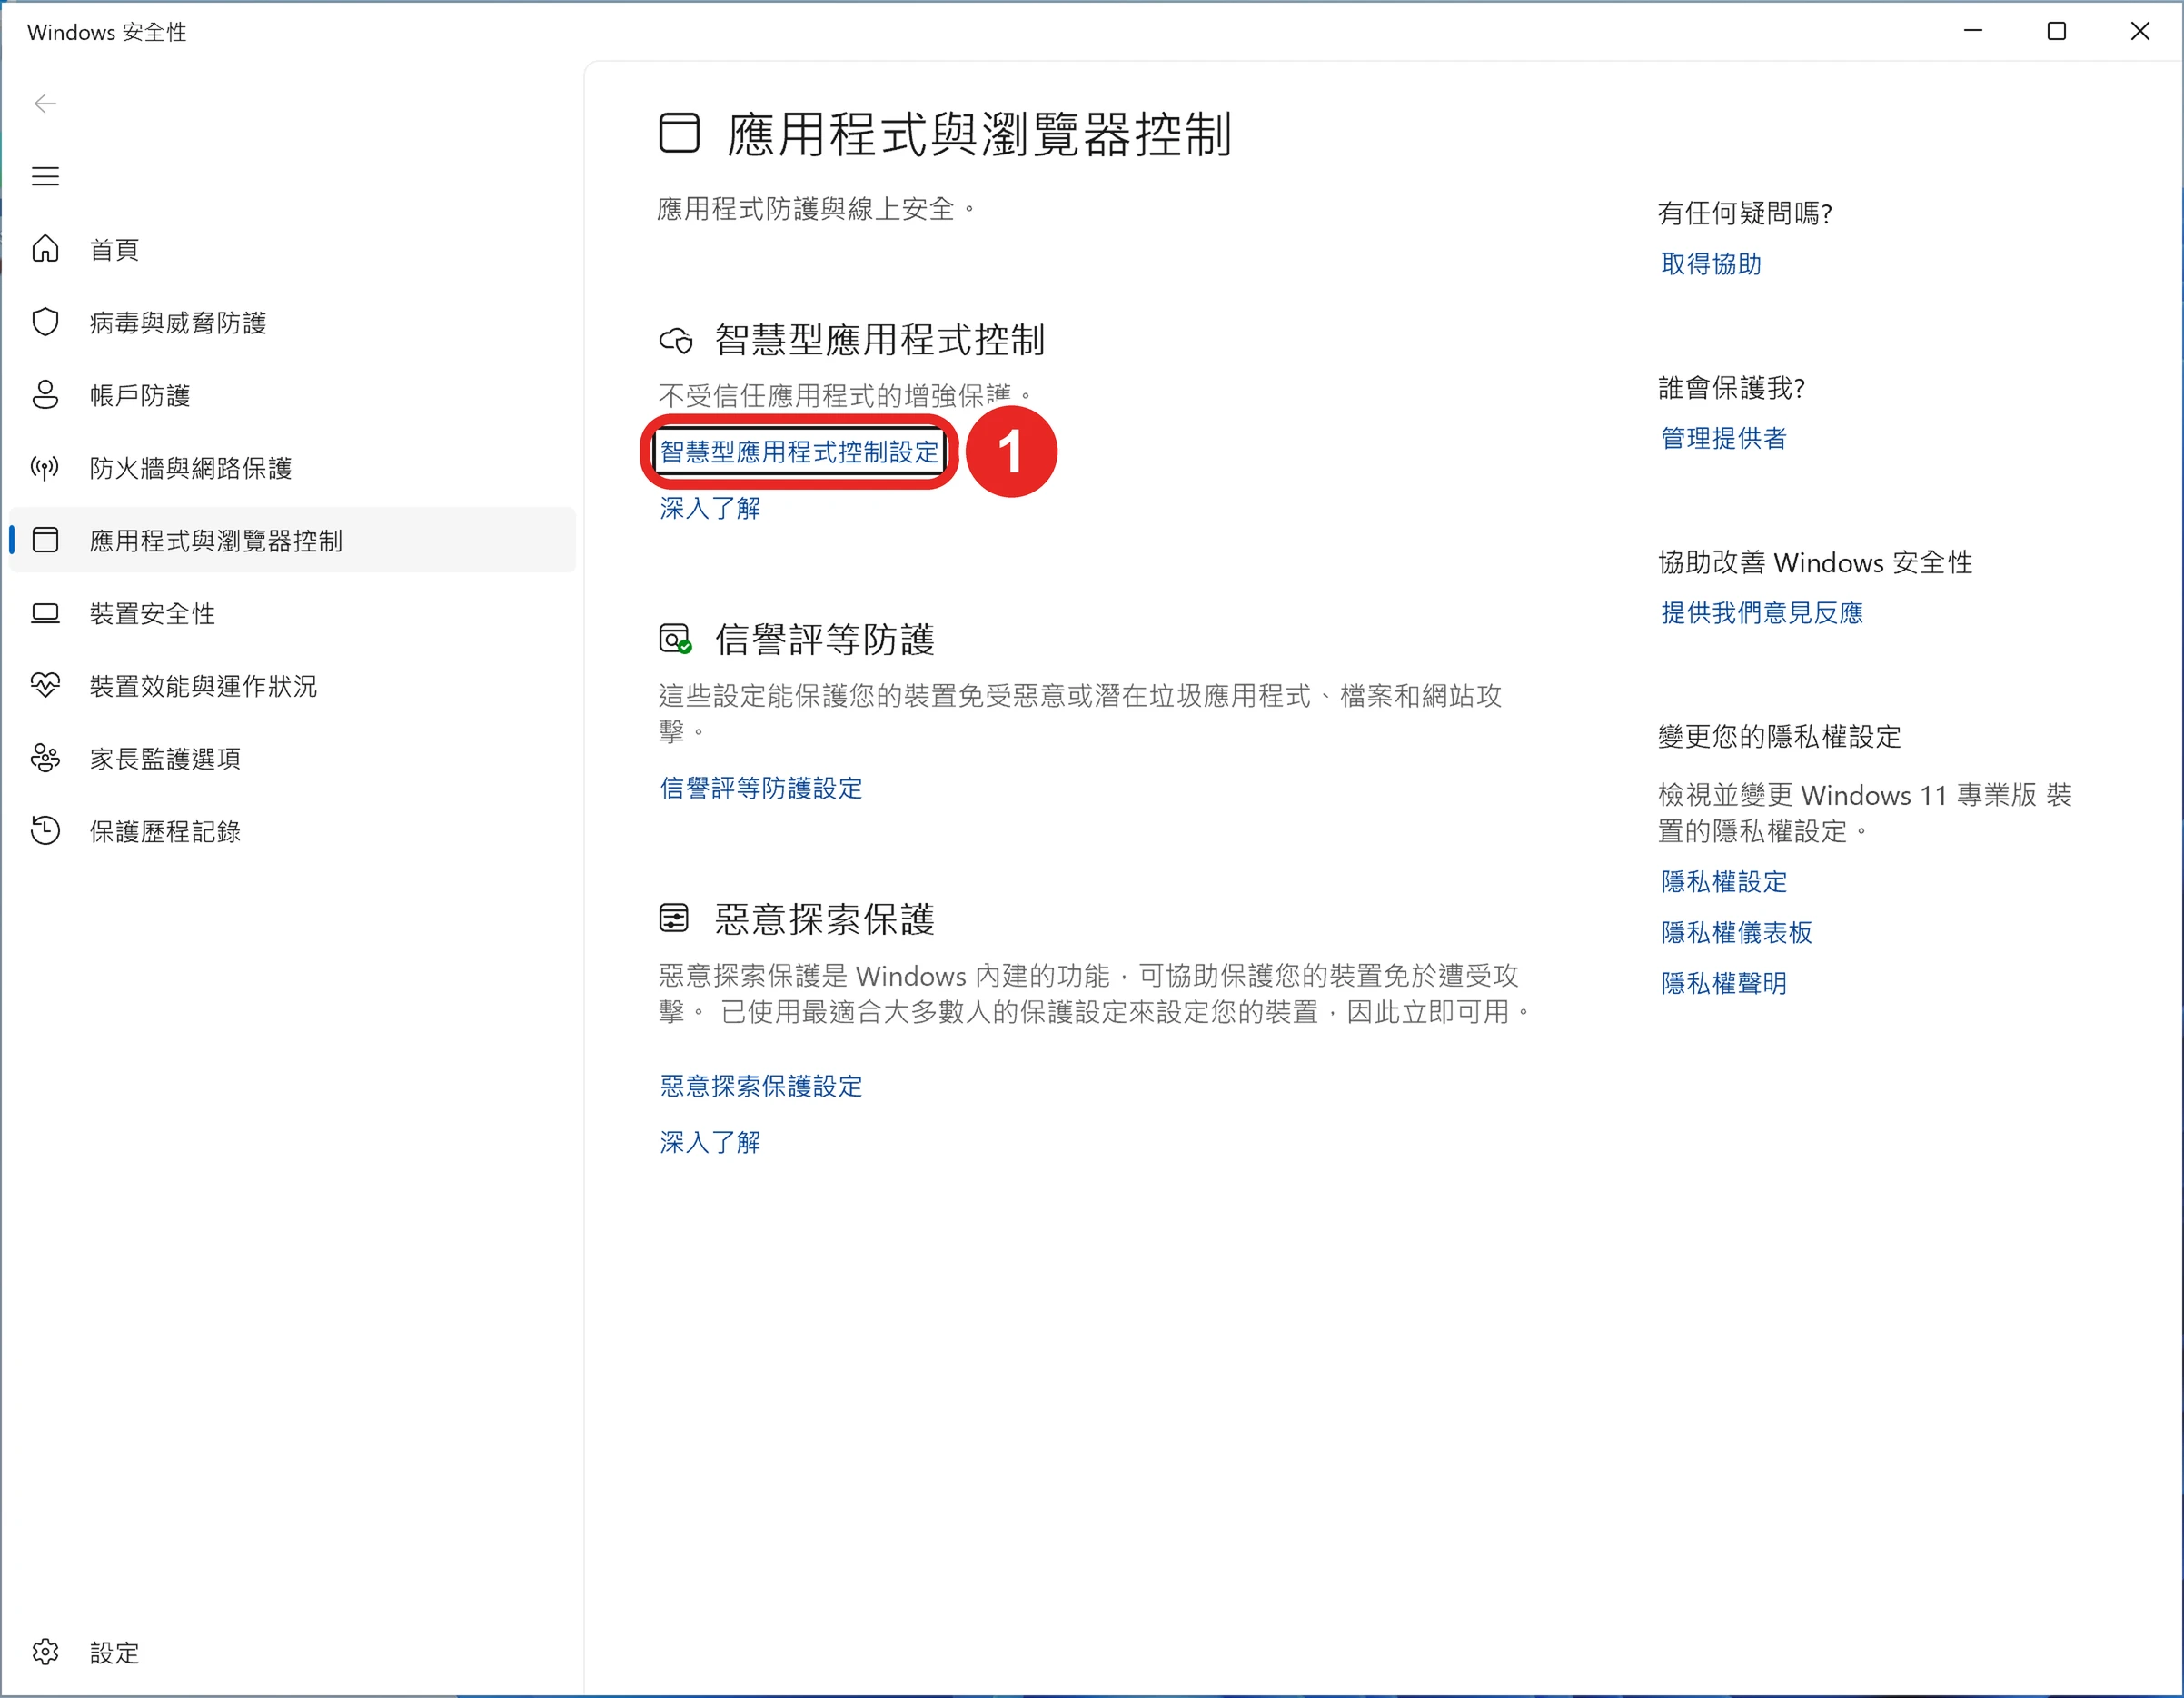This screenshot has width=2184, height=1698.
Task: Click shield icon for 病毒與威脅防護
Action: (45, 322)
